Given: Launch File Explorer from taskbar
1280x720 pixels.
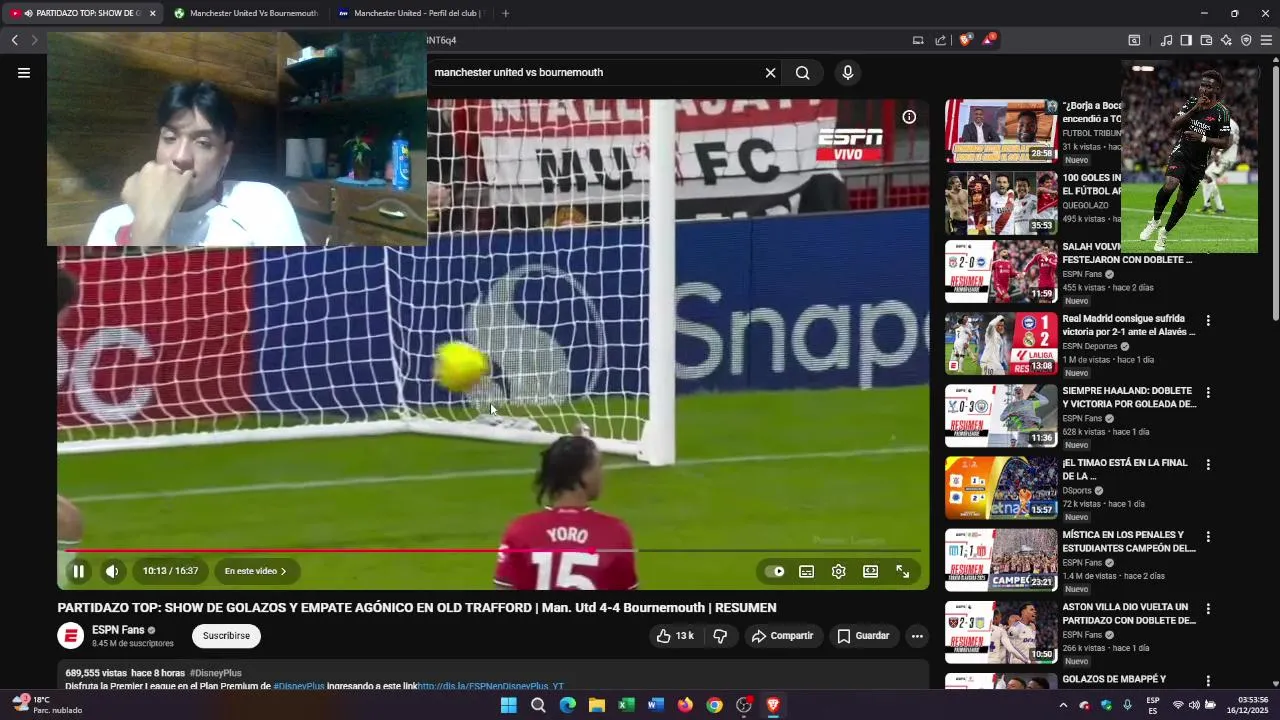Looking at the screenshot, I should (x=597, y=705).
